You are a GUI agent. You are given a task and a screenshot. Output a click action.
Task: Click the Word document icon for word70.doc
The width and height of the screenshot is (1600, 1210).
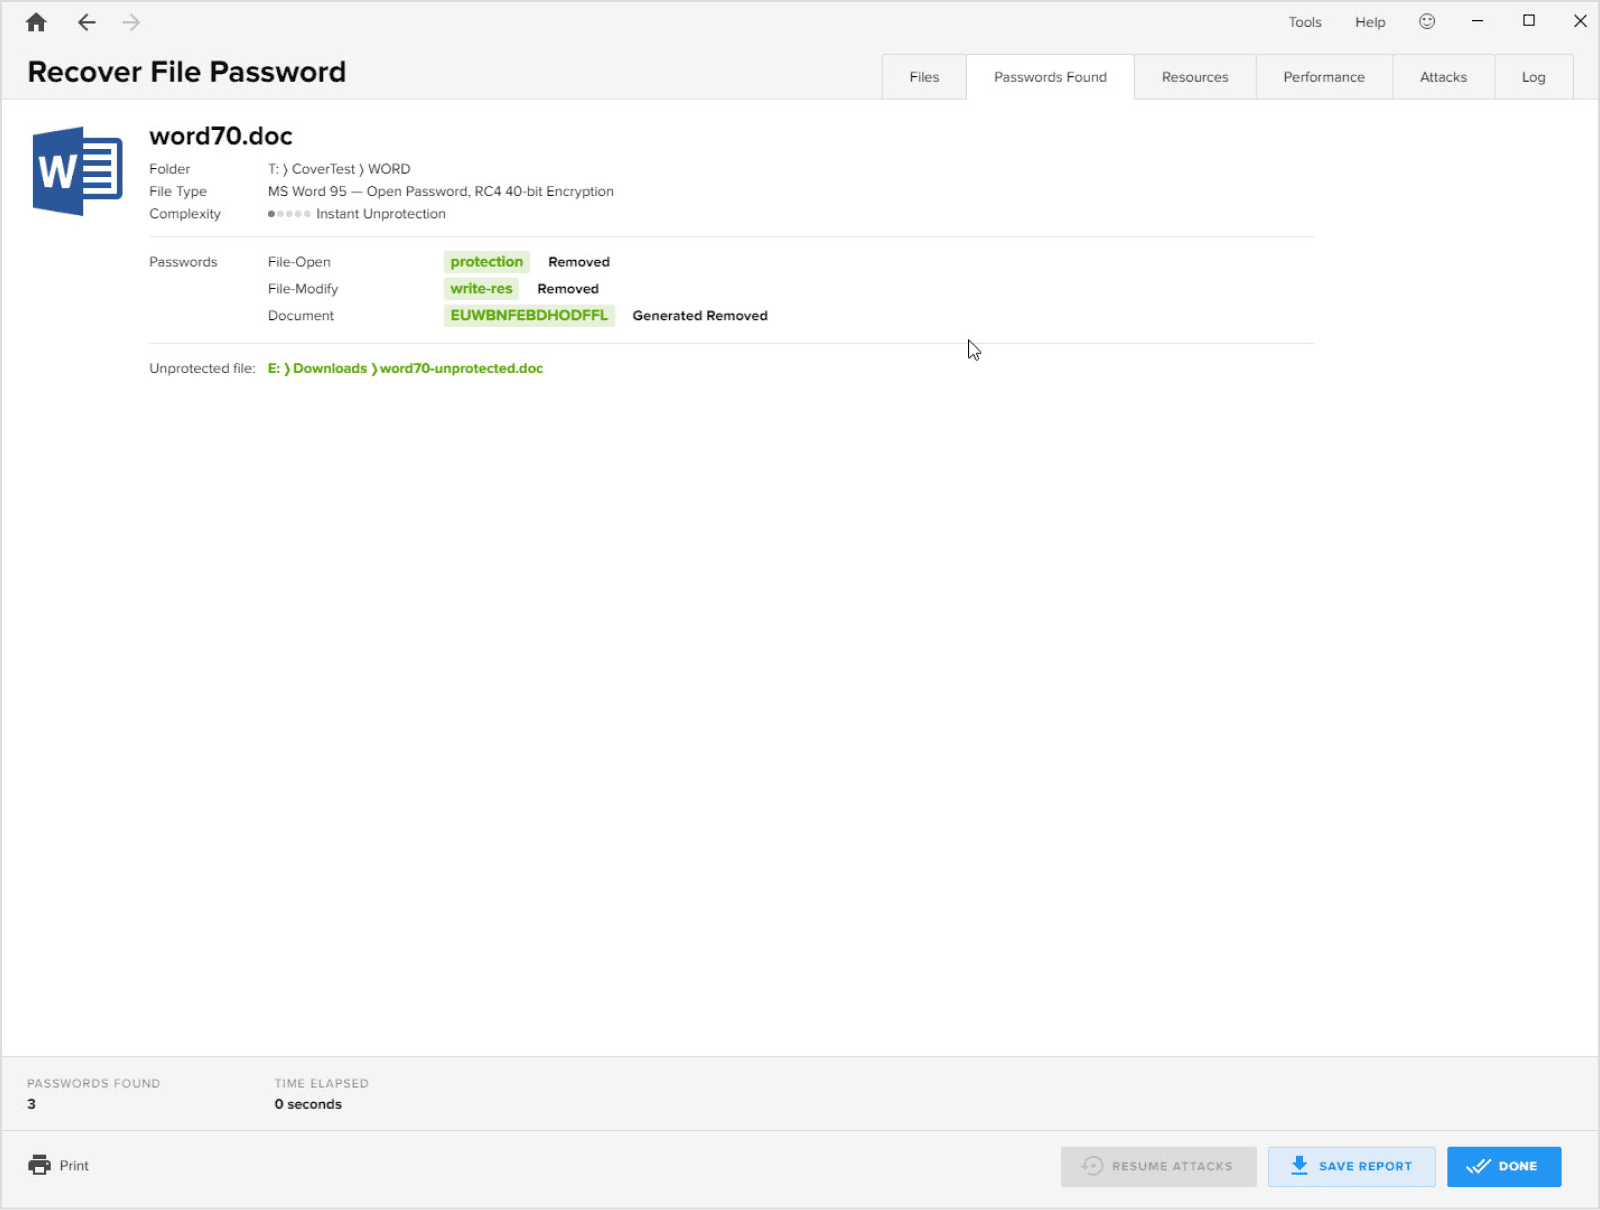pos(76,170)
